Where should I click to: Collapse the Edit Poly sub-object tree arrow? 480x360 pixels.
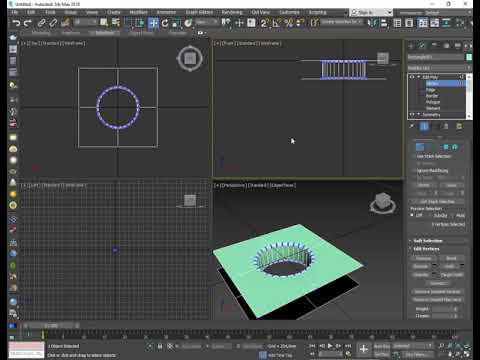click(x=418, y=77)
